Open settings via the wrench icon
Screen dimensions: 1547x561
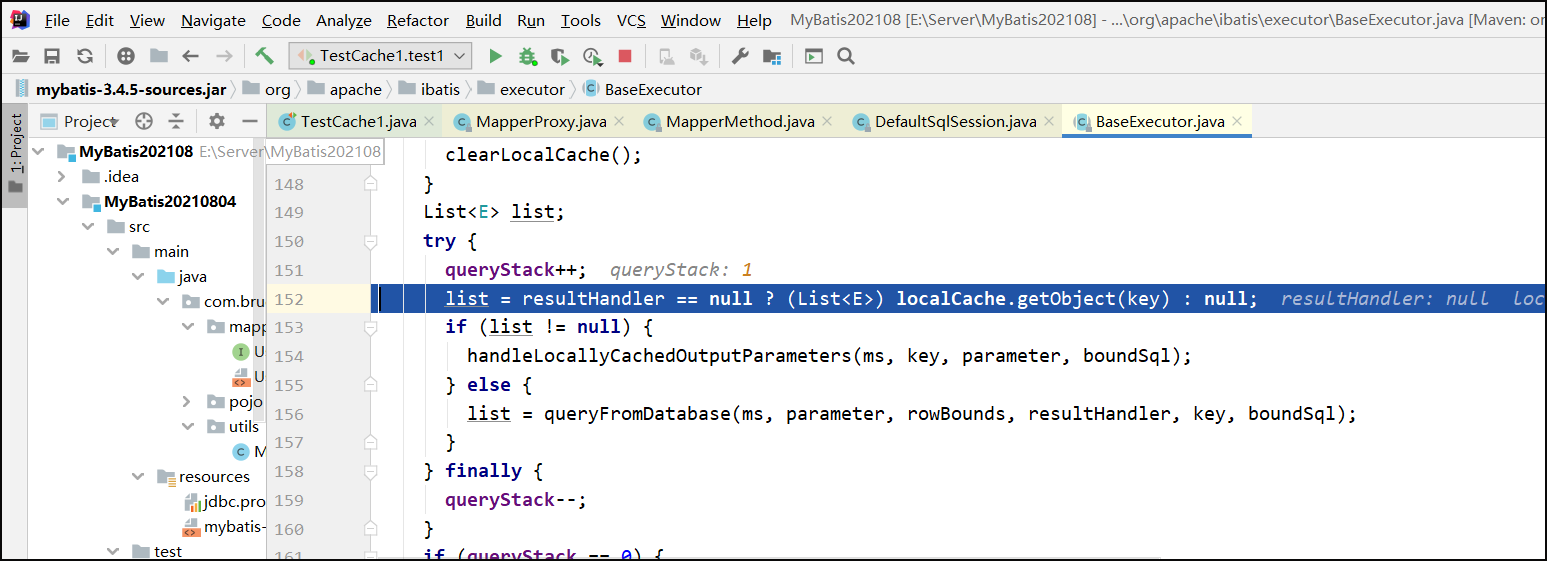click(x=740, y=56)
